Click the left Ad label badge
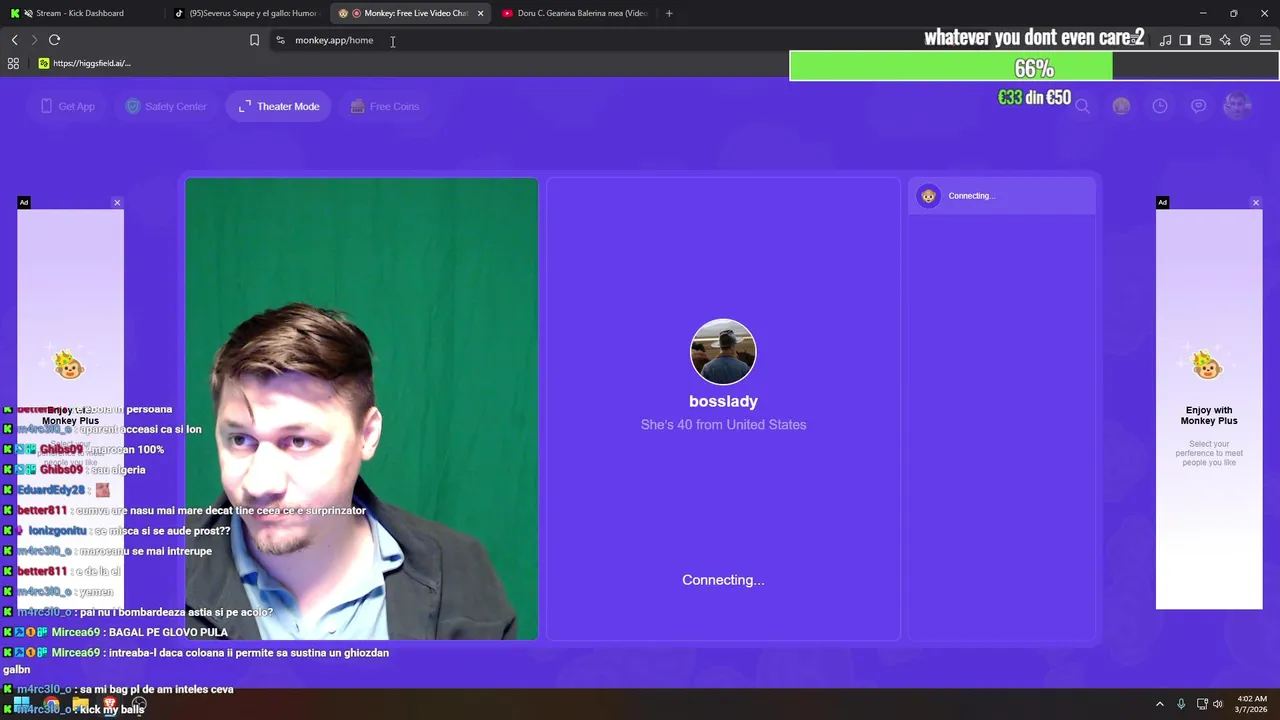Screen dimensions: 1280x720 point(24,203)
